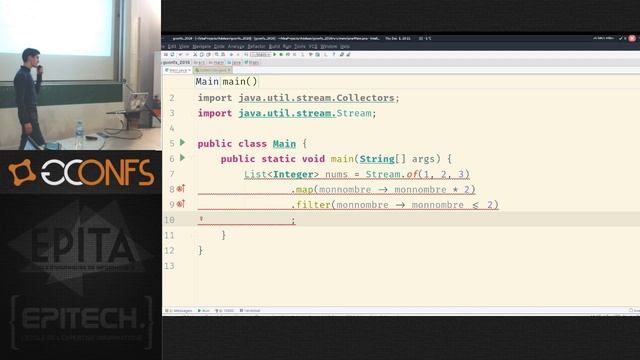This screenshot has height=360, width=640.
Task: Click 'String' type in main signature
Action: tap(377, 159)
